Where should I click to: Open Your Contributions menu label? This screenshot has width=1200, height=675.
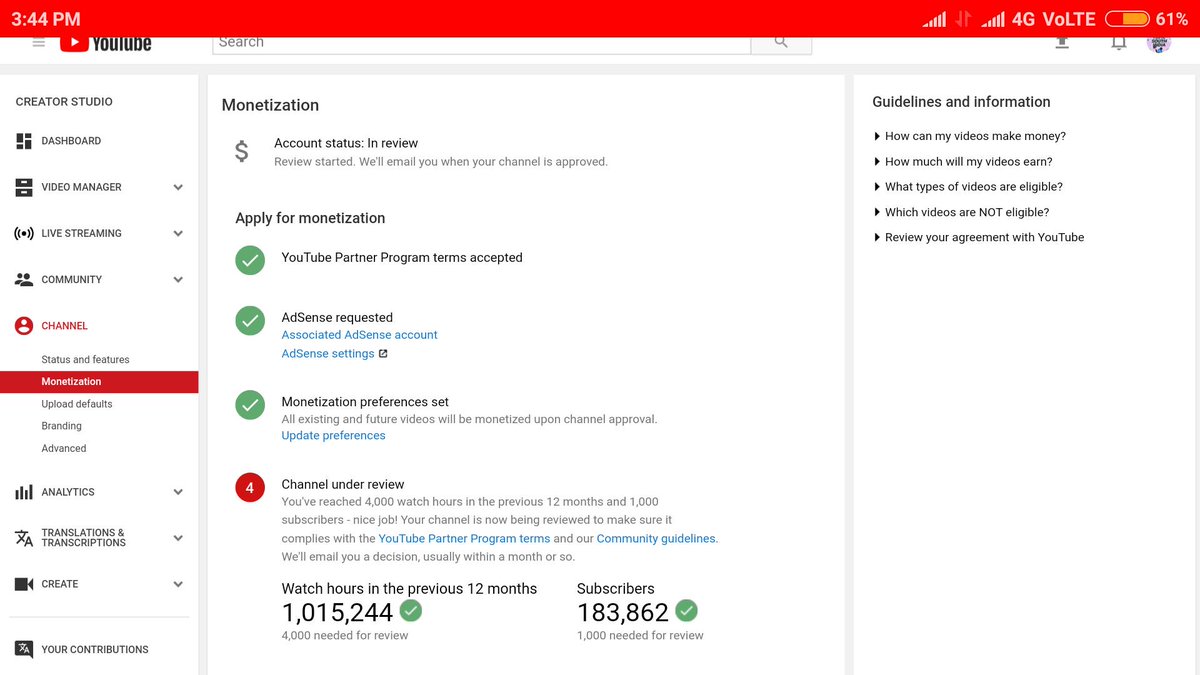(95, 649)
